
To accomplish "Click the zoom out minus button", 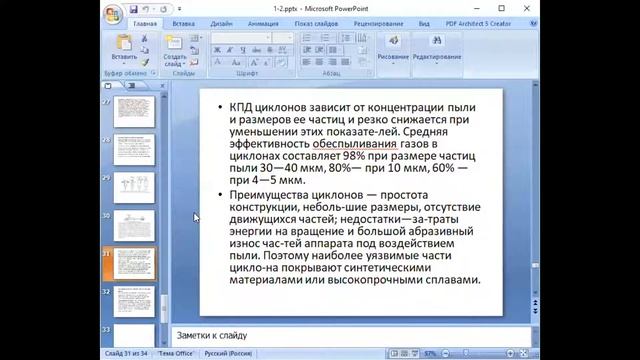I will coord(446,353).
